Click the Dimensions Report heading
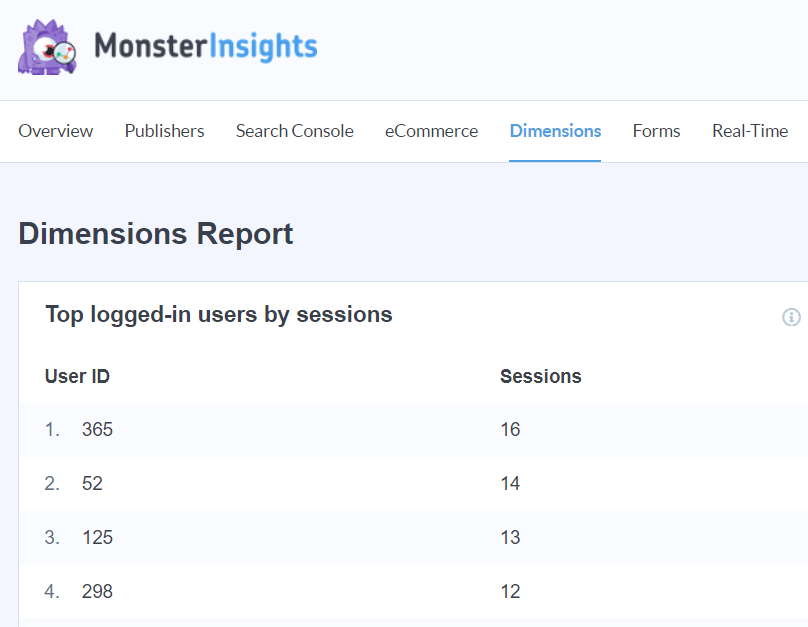Image resolution: width=808 pixels, height=627 pixels. [155, 233]
